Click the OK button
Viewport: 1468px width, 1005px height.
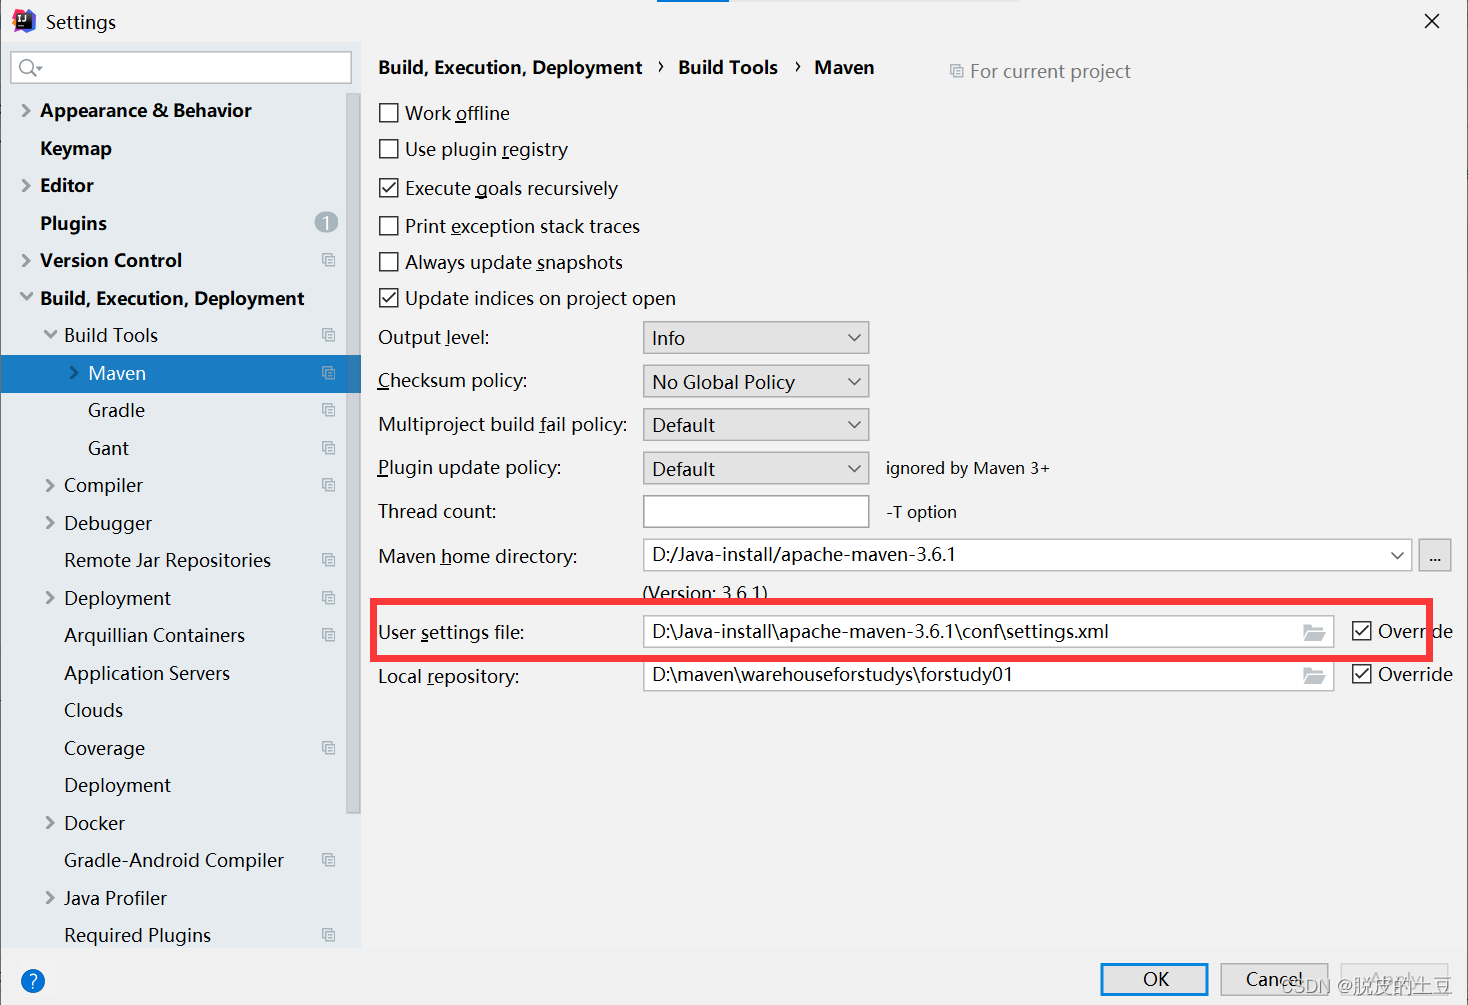coord(1154,979)
